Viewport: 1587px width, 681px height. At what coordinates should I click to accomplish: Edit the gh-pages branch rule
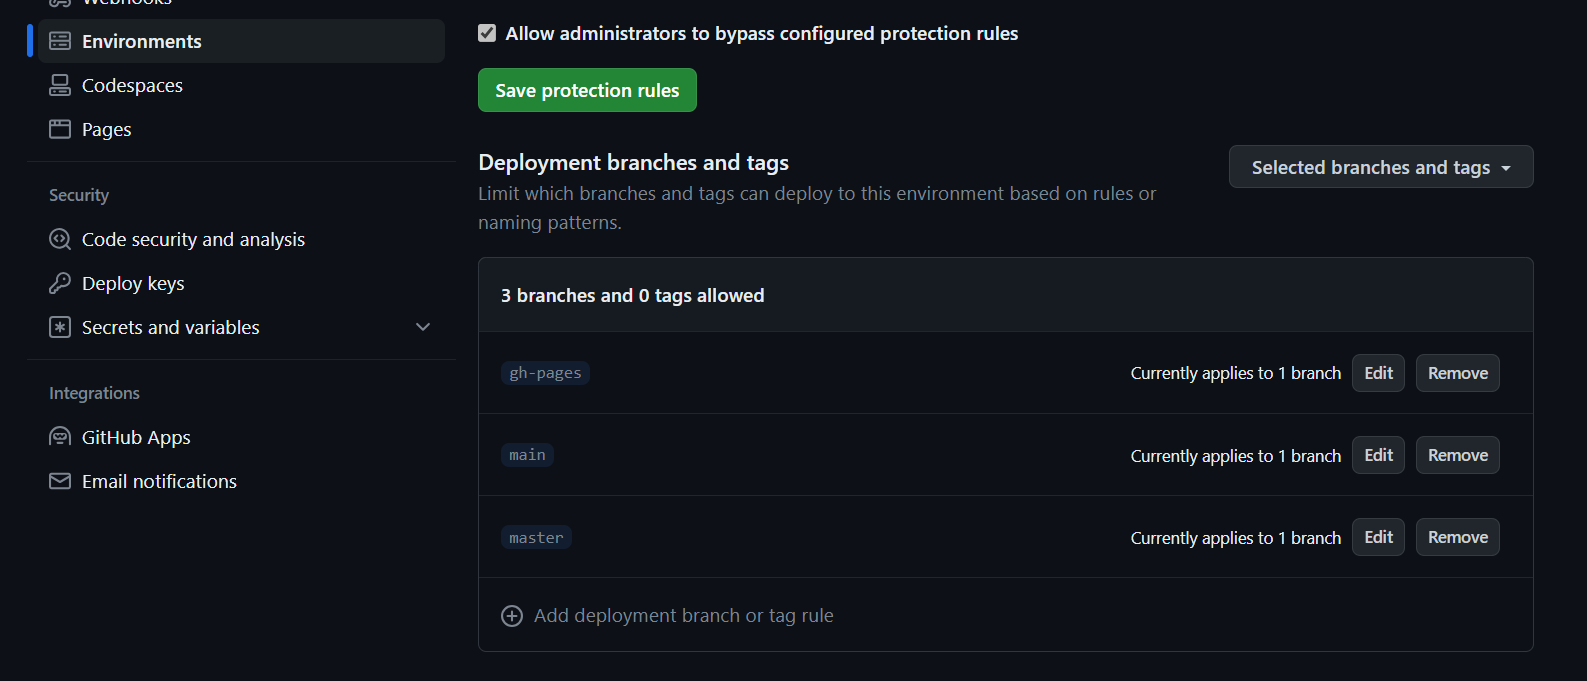[x=1378, y=373]
